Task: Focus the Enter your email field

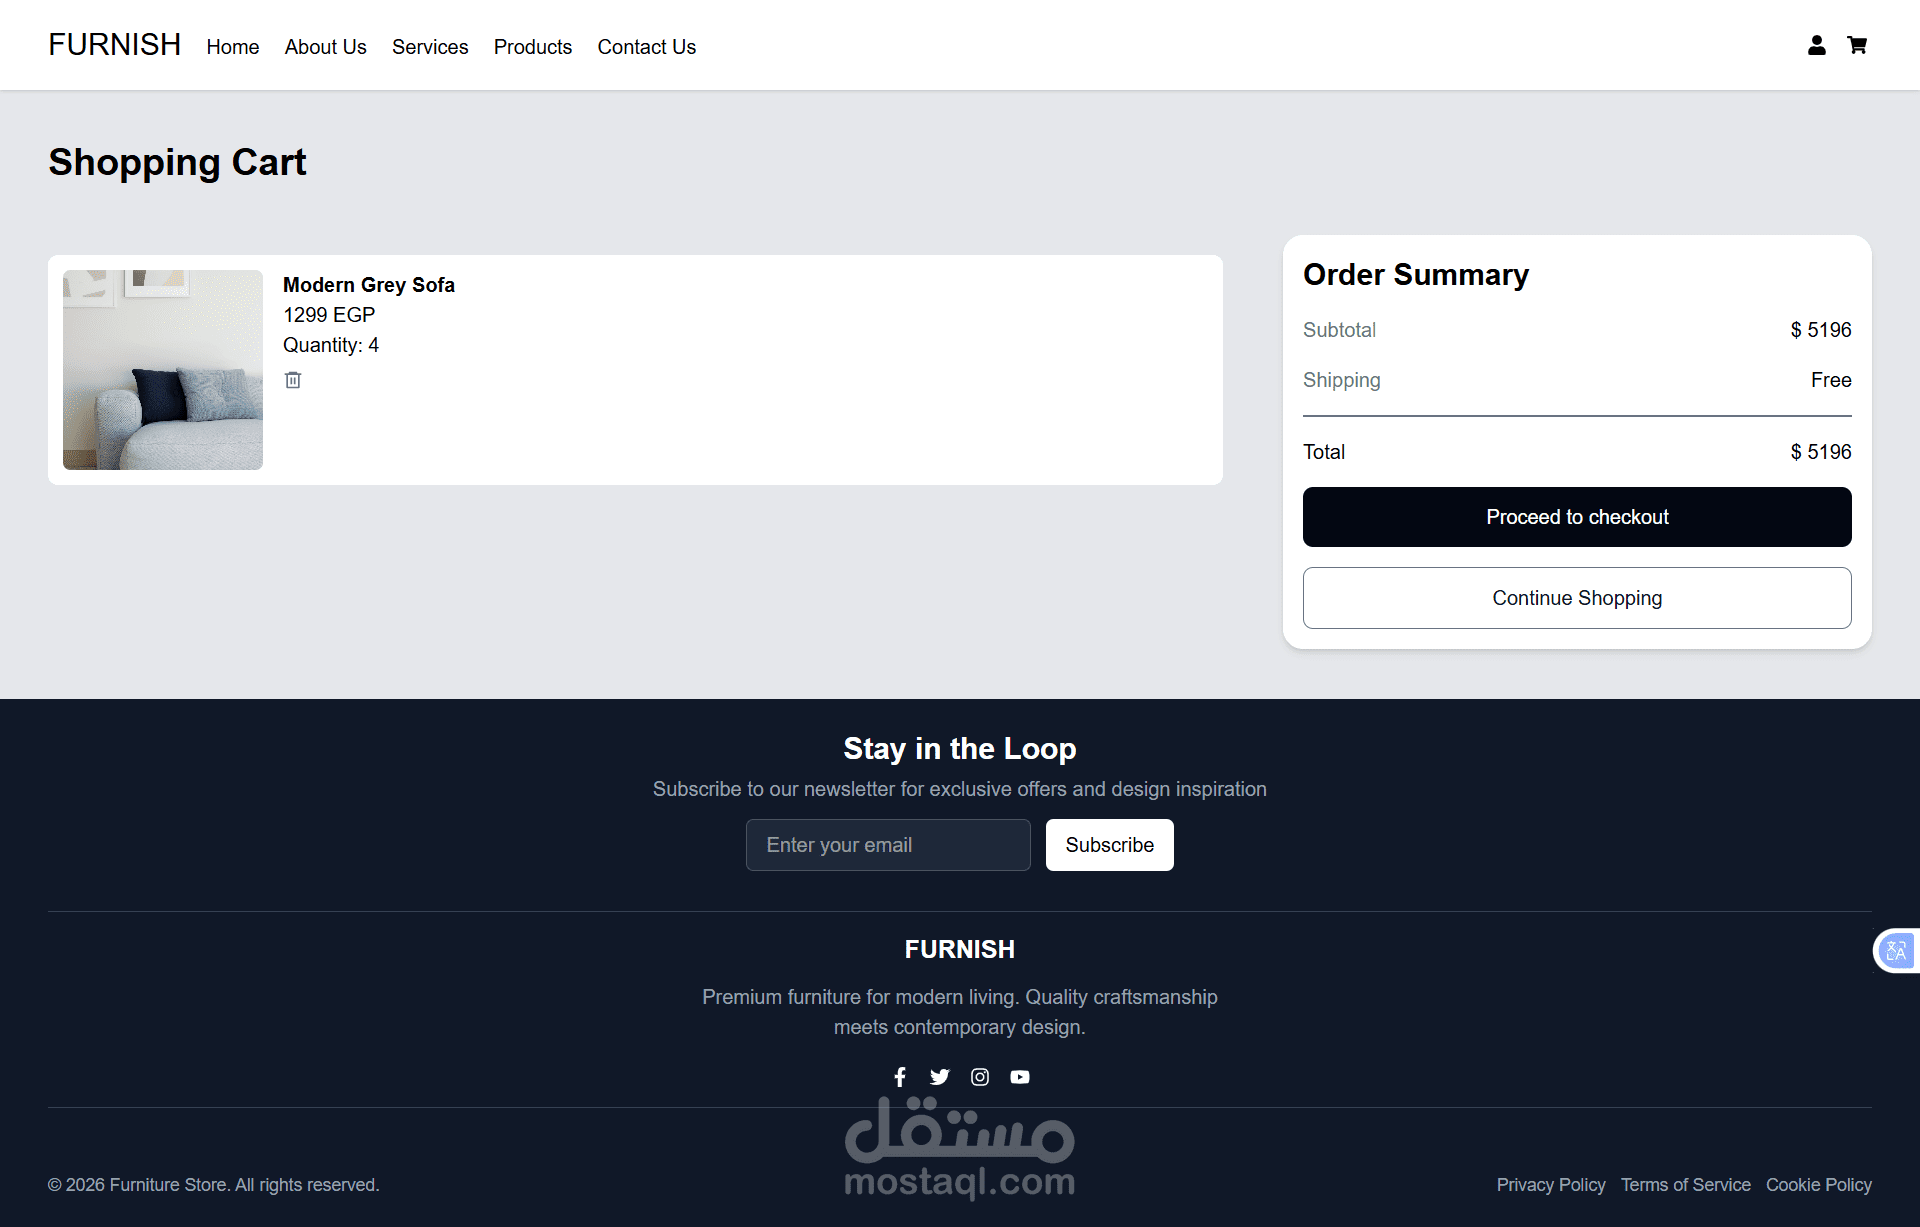Action: [x=888, y=845]
